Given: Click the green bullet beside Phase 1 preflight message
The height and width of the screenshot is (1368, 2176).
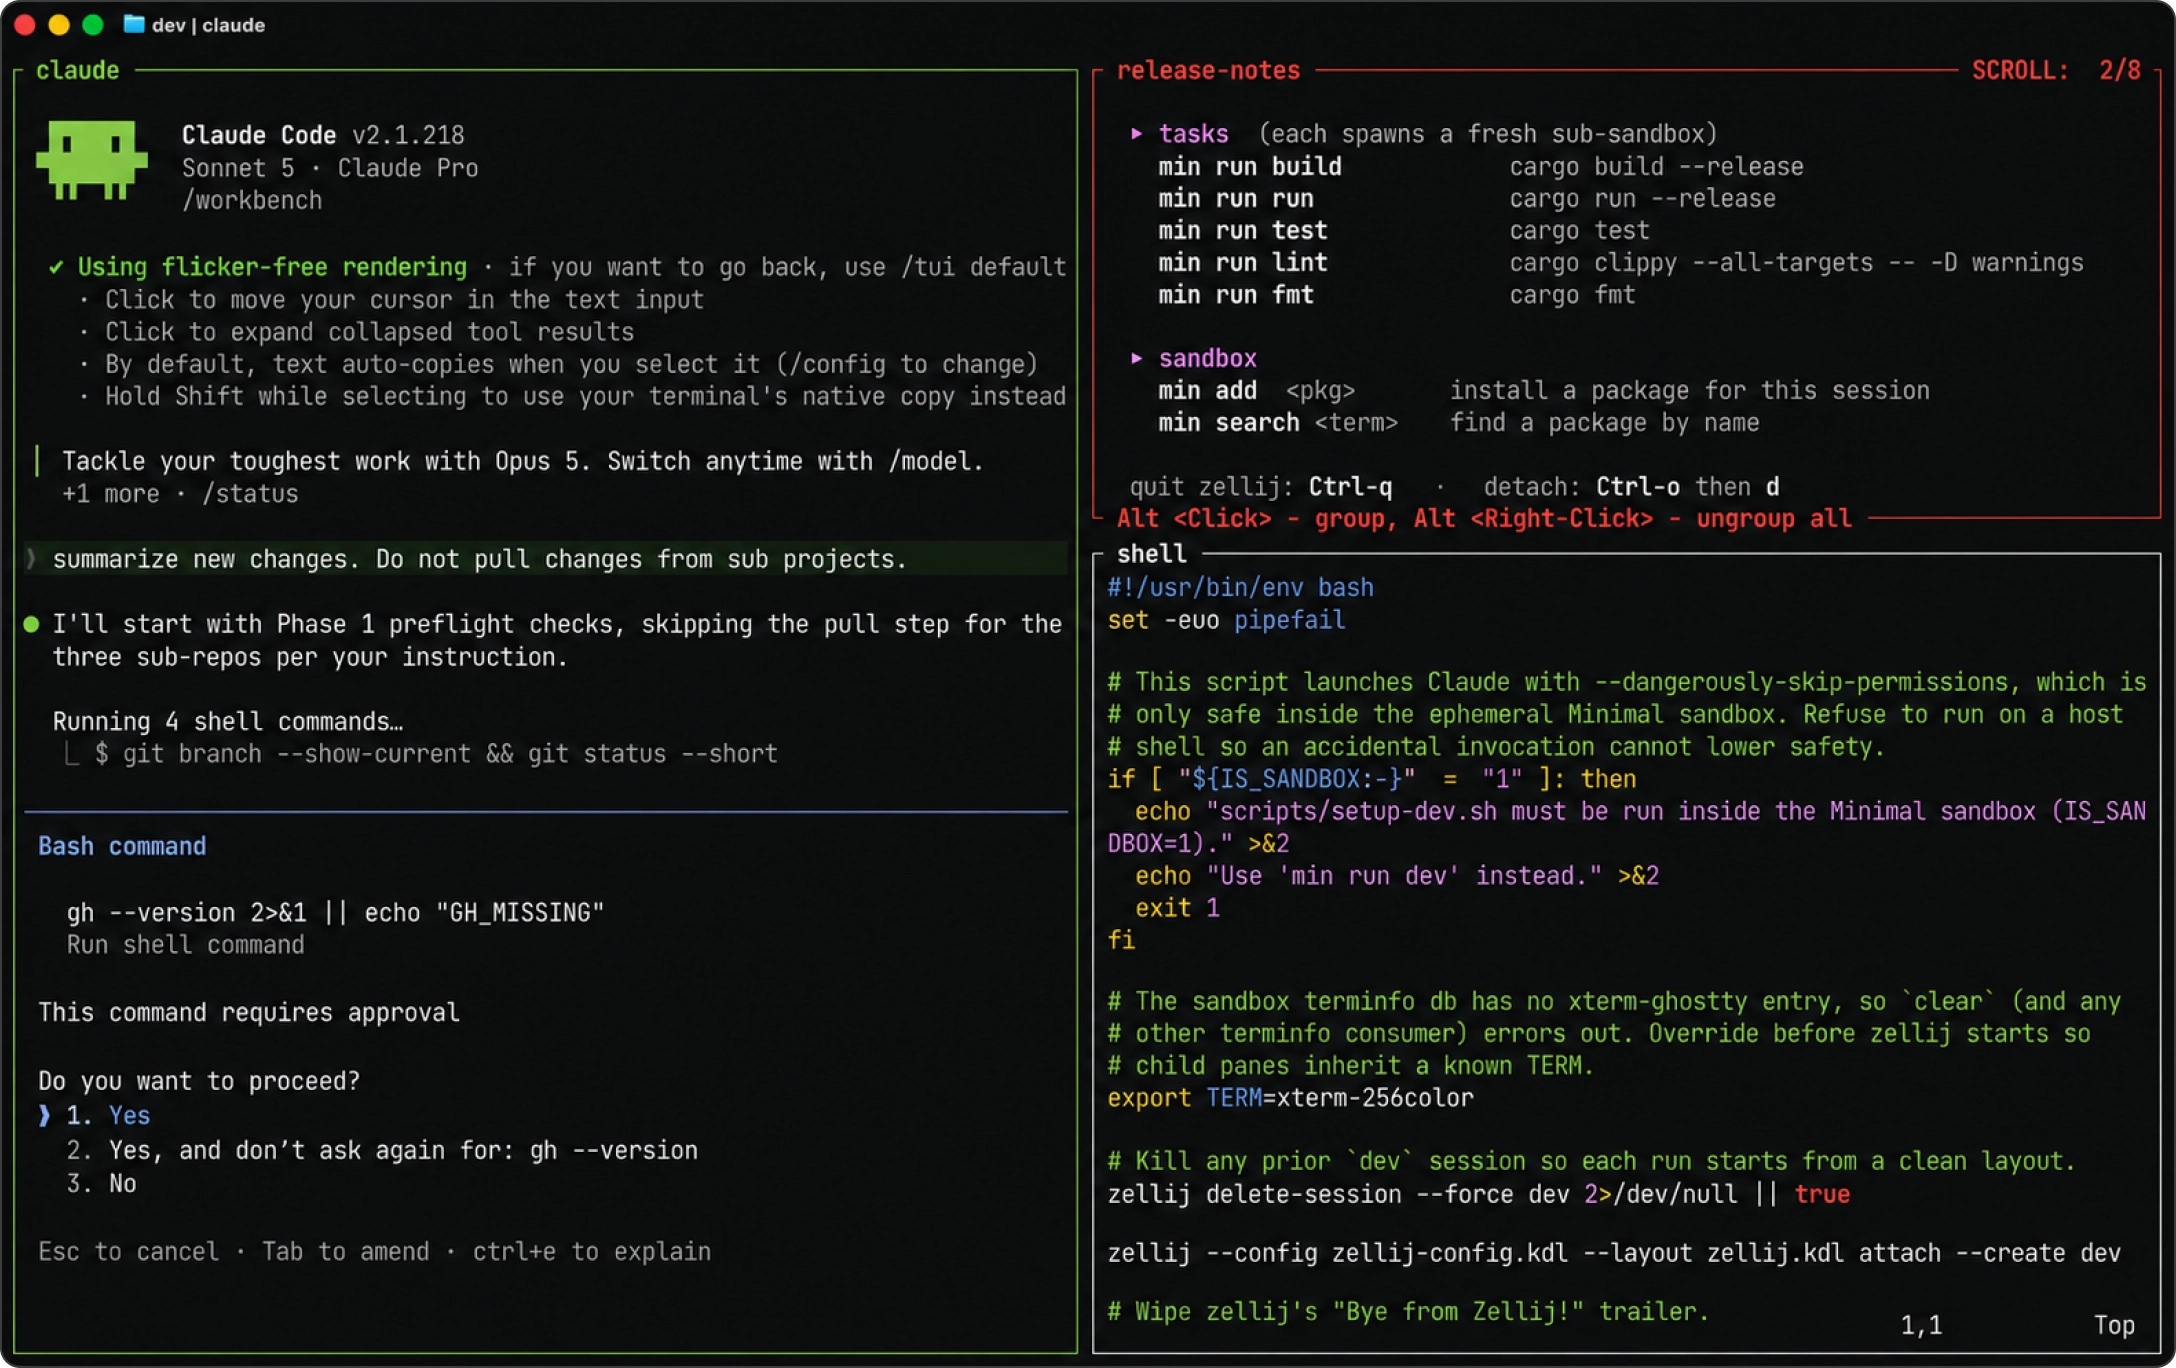Looking at the screenshot, I should click(x=31, y=624).
